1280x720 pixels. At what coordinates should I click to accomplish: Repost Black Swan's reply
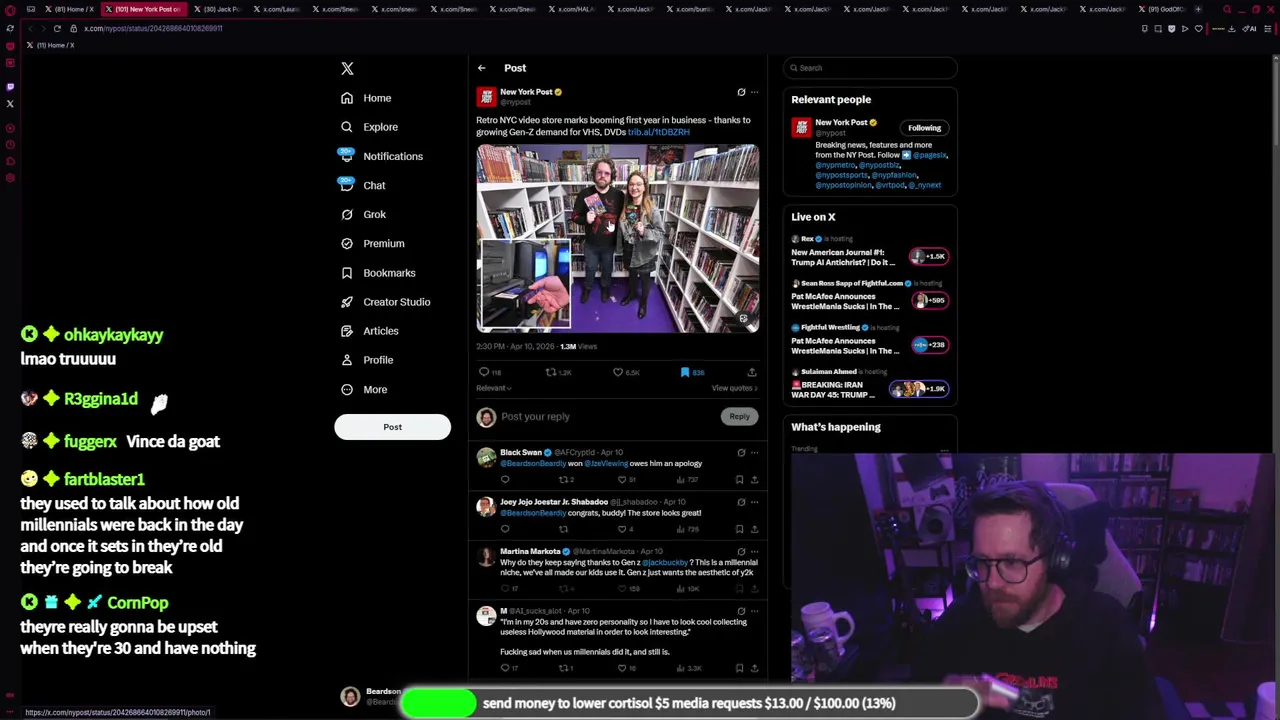tap(563, 480)
